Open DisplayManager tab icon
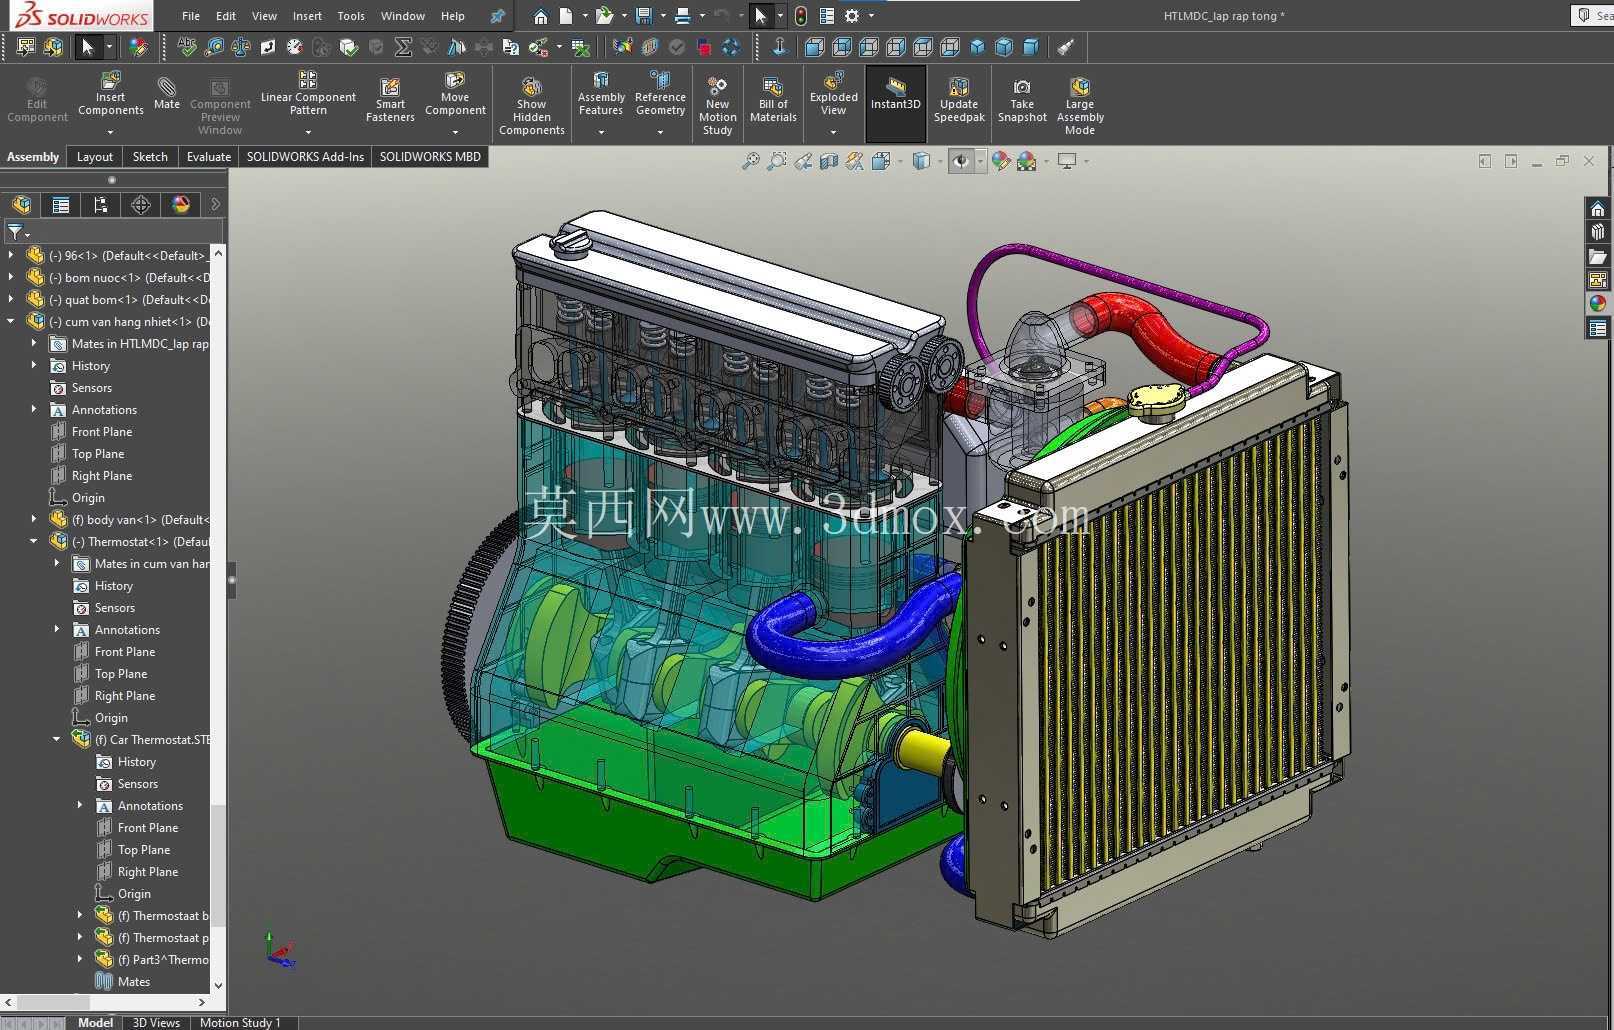 coord(181,205)
